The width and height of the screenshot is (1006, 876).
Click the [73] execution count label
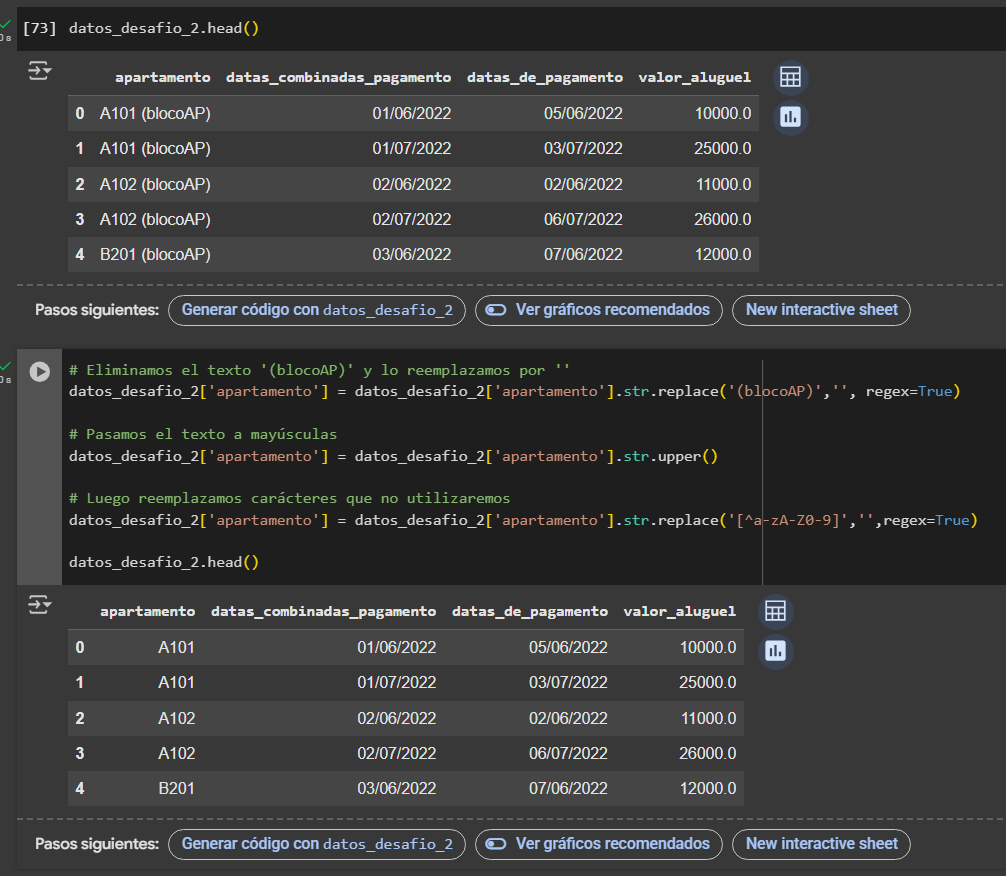click(40, 28)
